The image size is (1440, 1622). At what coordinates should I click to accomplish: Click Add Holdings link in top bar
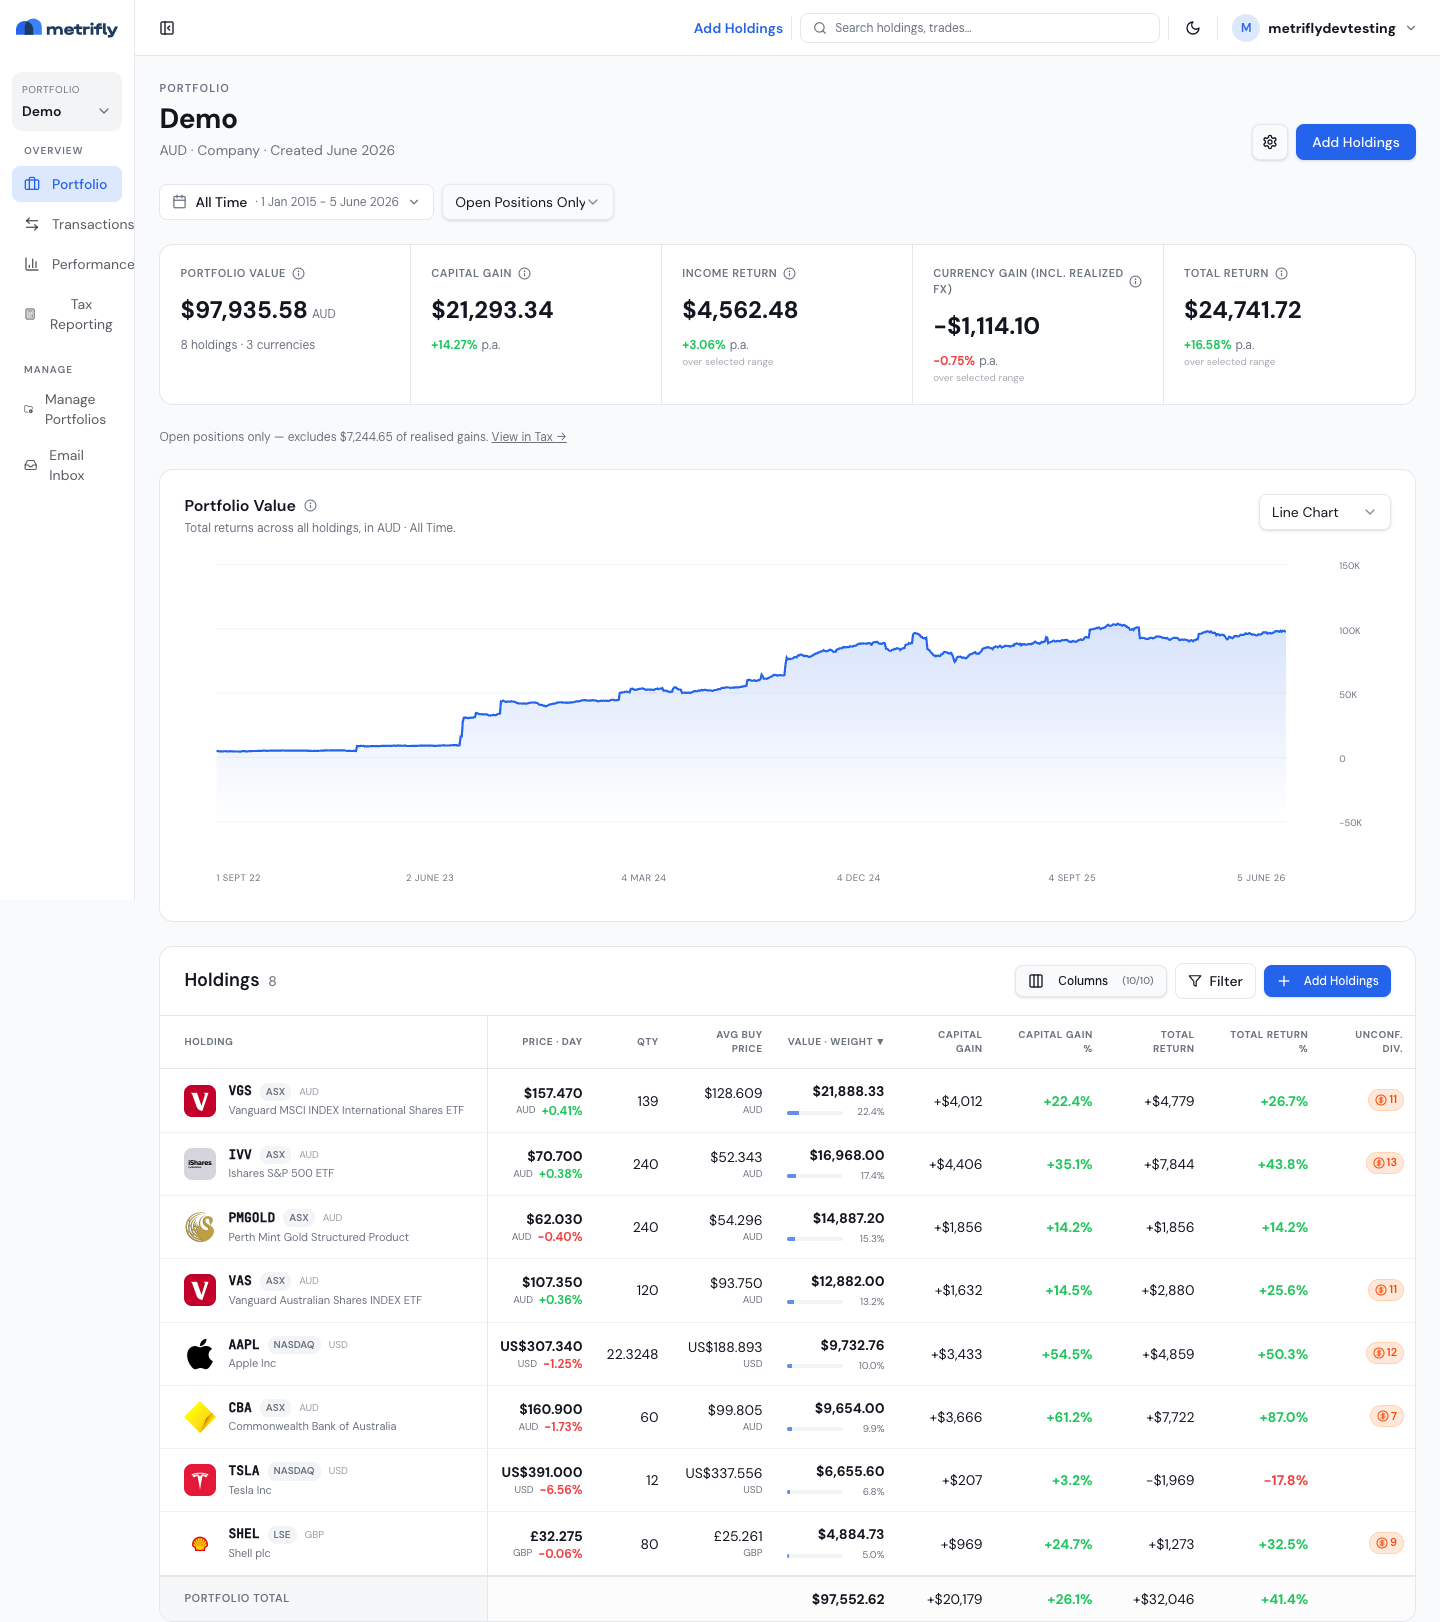[x=738, y=28]
